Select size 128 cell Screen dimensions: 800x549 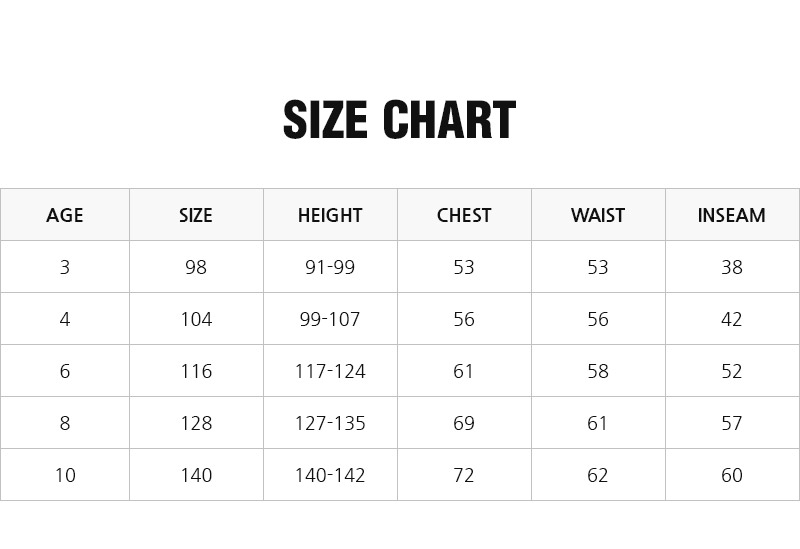pyautogui.click(x=196, y=423)
